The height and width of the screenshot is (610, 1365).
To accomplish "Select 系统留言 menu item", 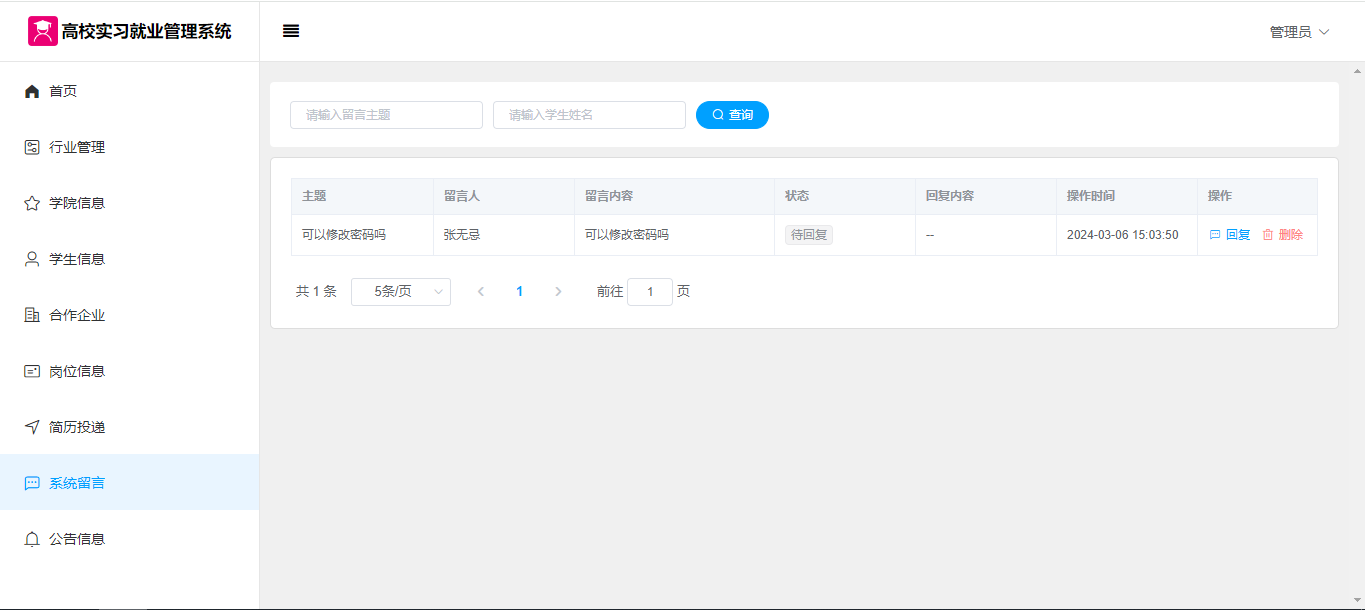I will tap(77, 483).
